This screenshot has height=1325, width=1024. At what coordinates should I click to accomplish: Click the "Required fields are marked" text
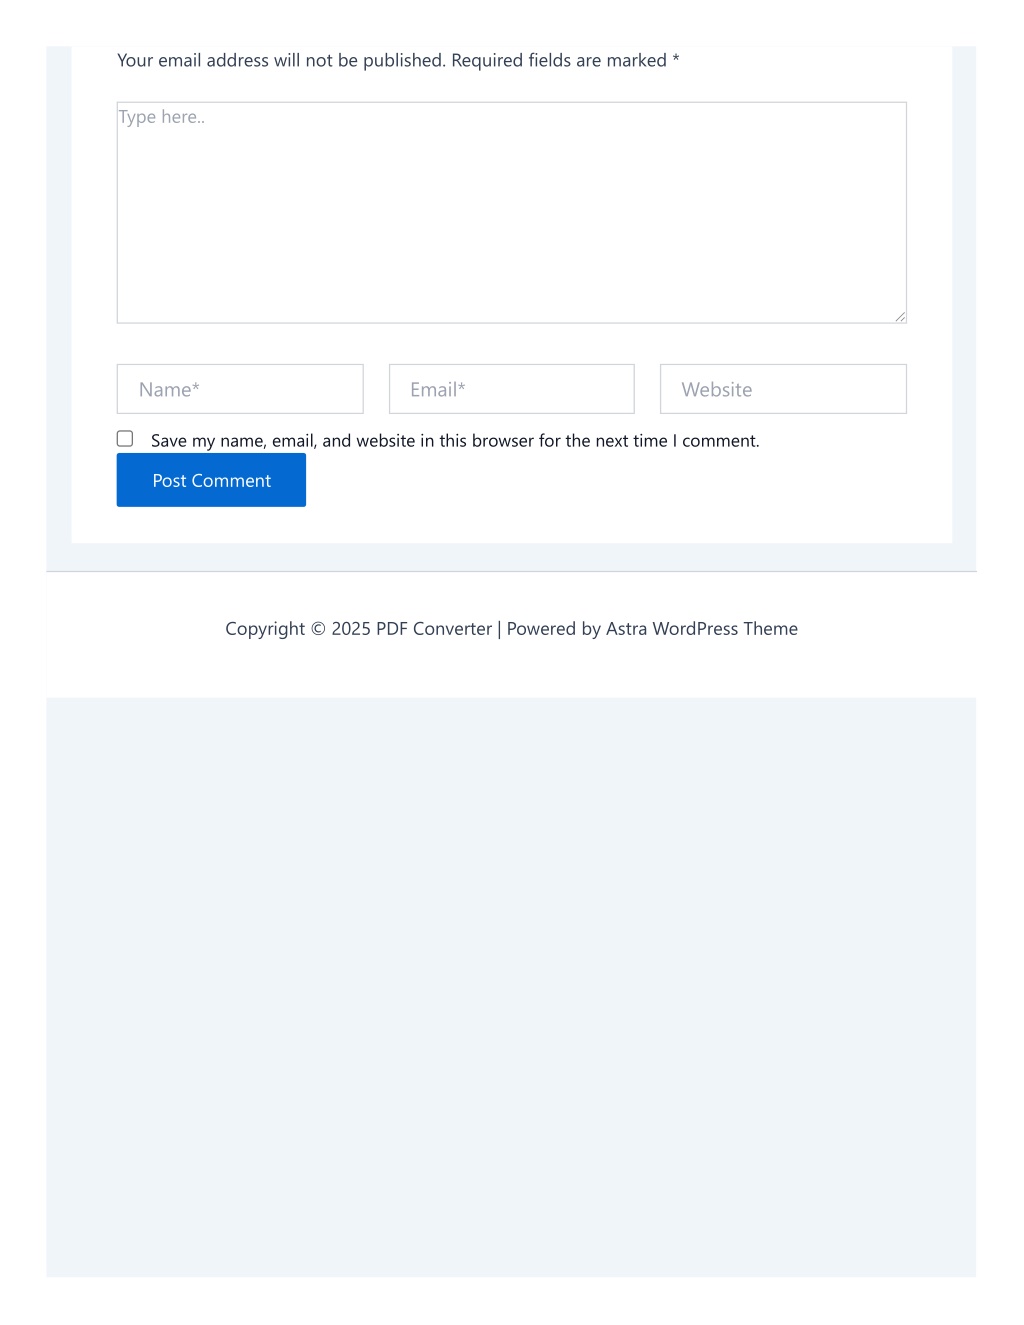pos(559,60)
